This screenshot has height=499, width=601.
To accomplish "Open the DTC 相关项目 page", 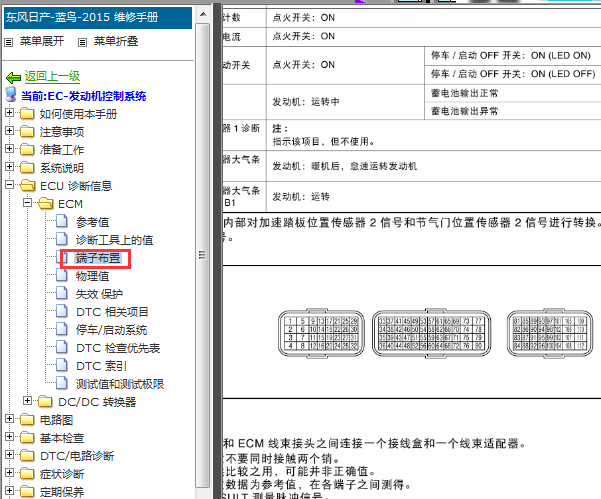I will [112, 312].
